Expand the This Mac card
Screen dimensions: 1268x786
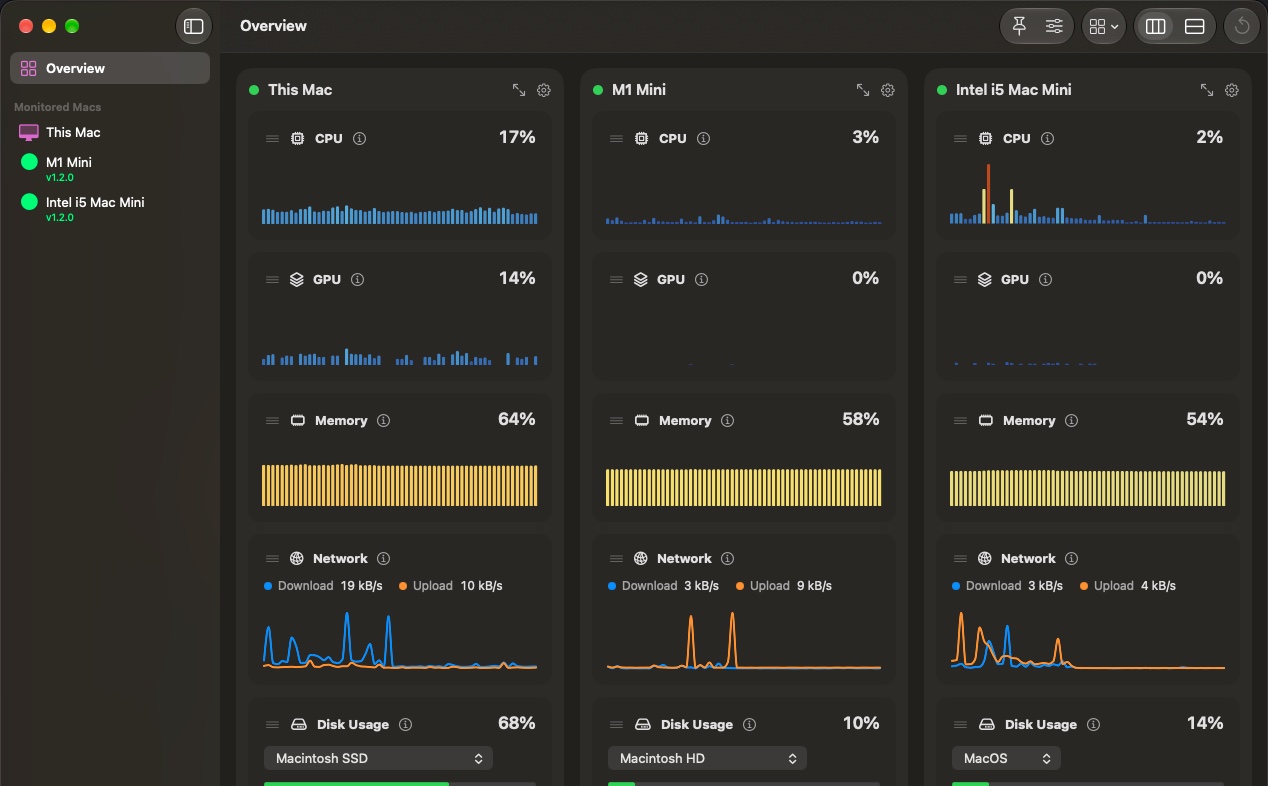519,90
